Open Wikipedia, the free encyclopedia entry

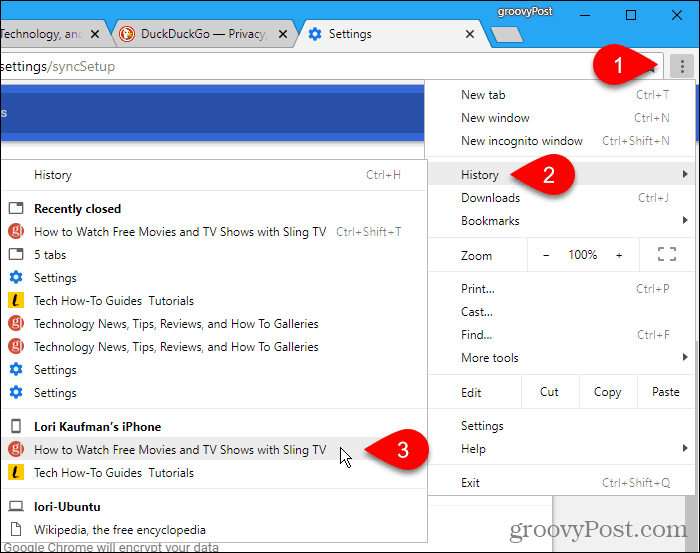(214, 530)
